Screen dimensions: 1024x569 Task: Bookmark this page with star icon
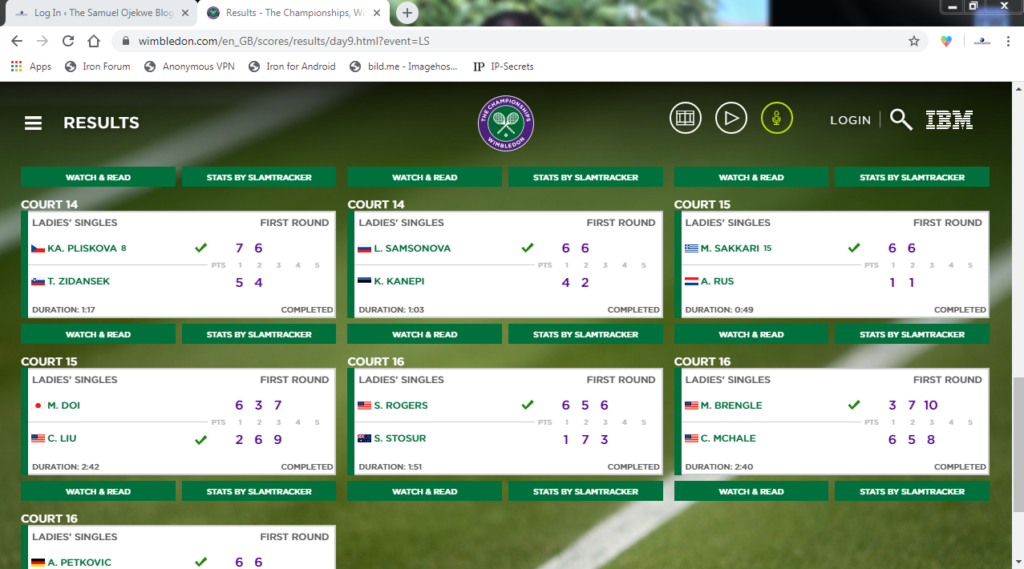[x=914, y=41]
